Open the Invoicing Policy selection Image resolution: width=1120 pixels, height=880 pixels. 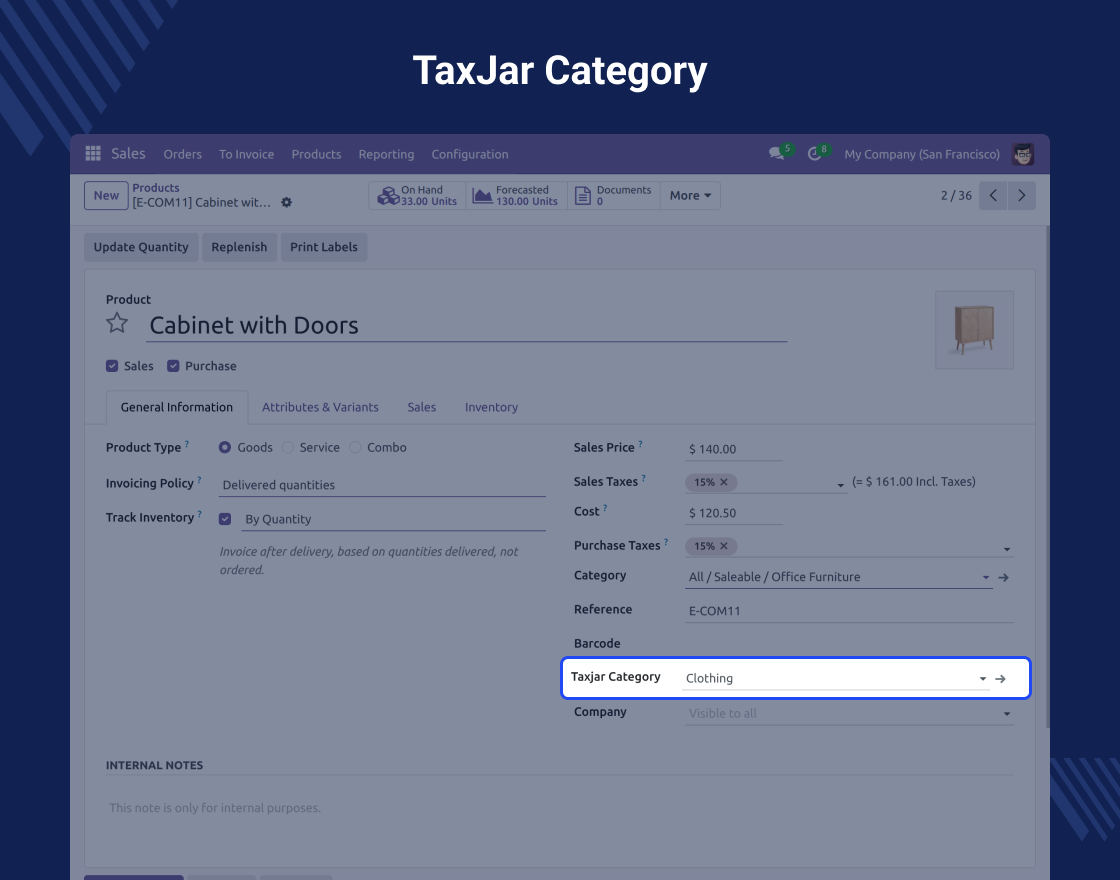tap(383, 485)
